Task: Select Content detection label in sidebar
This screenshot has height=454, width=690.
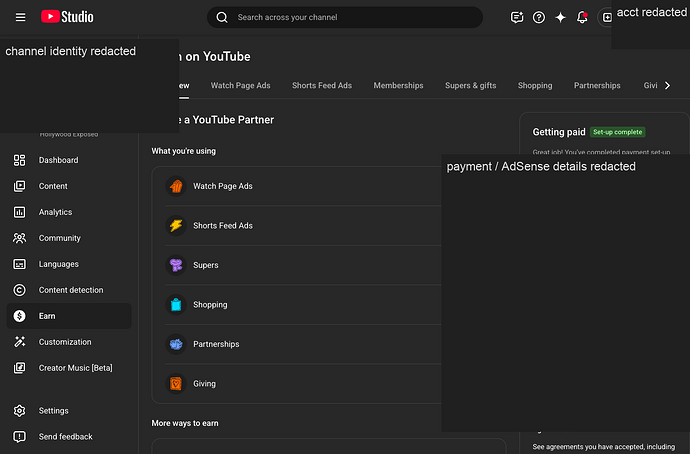Action: (71, 290)
